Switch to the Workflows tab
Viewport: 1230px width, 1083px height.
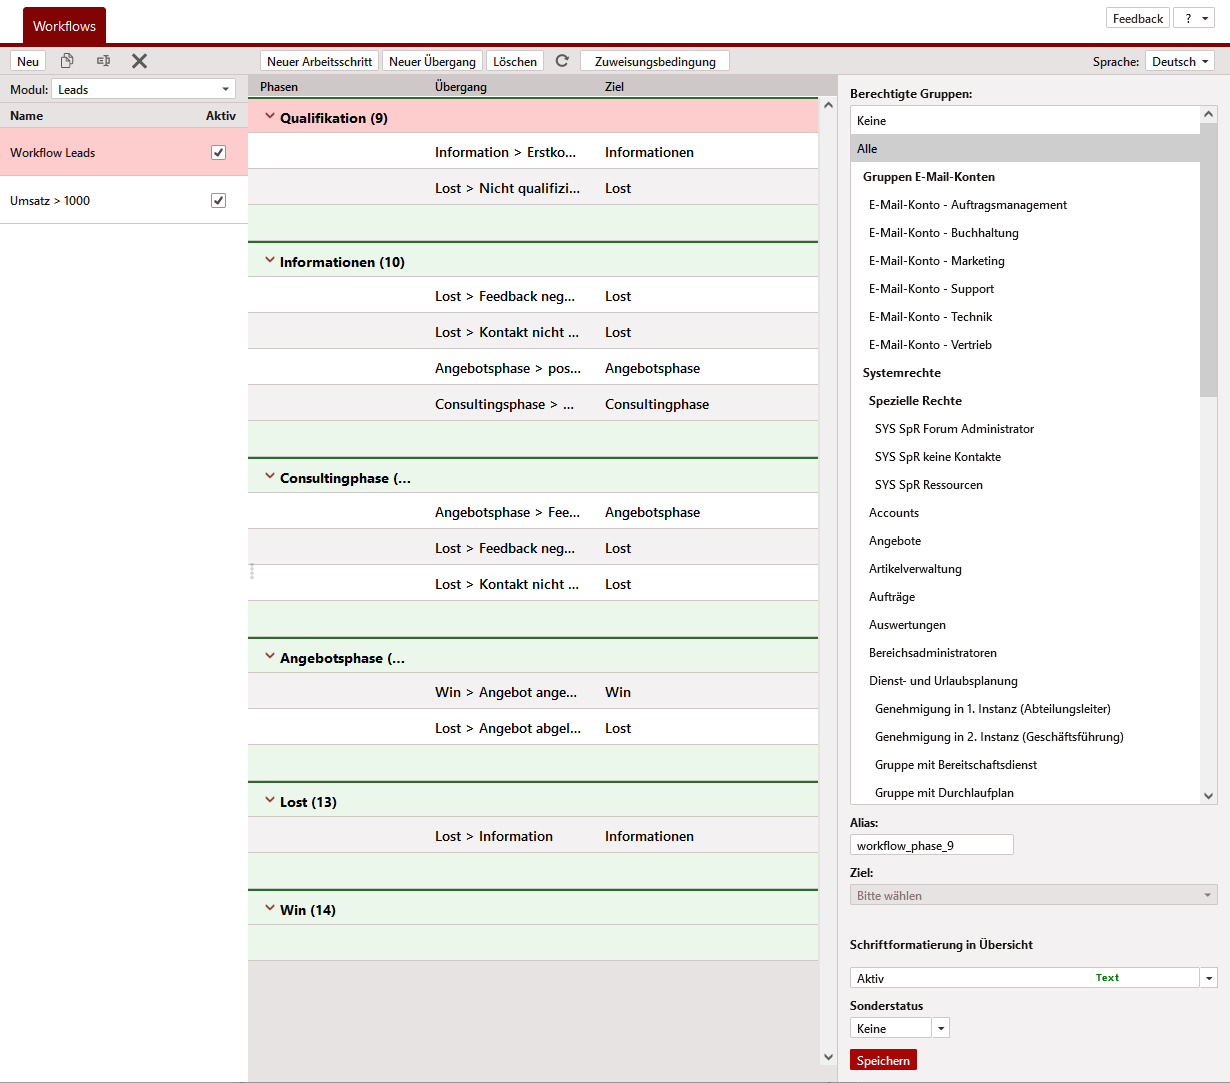tap(64, 26)
